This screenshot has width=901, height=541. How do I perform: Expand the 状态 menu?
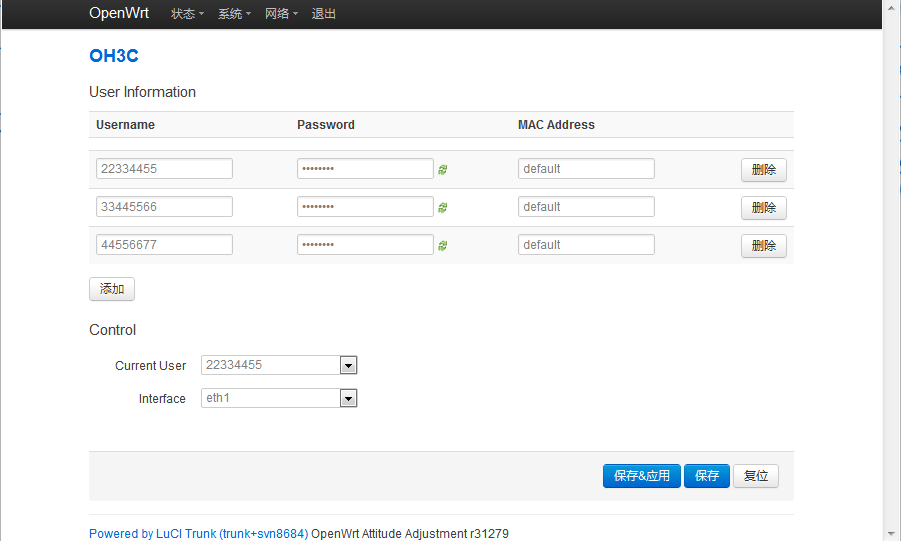[187, 14]
